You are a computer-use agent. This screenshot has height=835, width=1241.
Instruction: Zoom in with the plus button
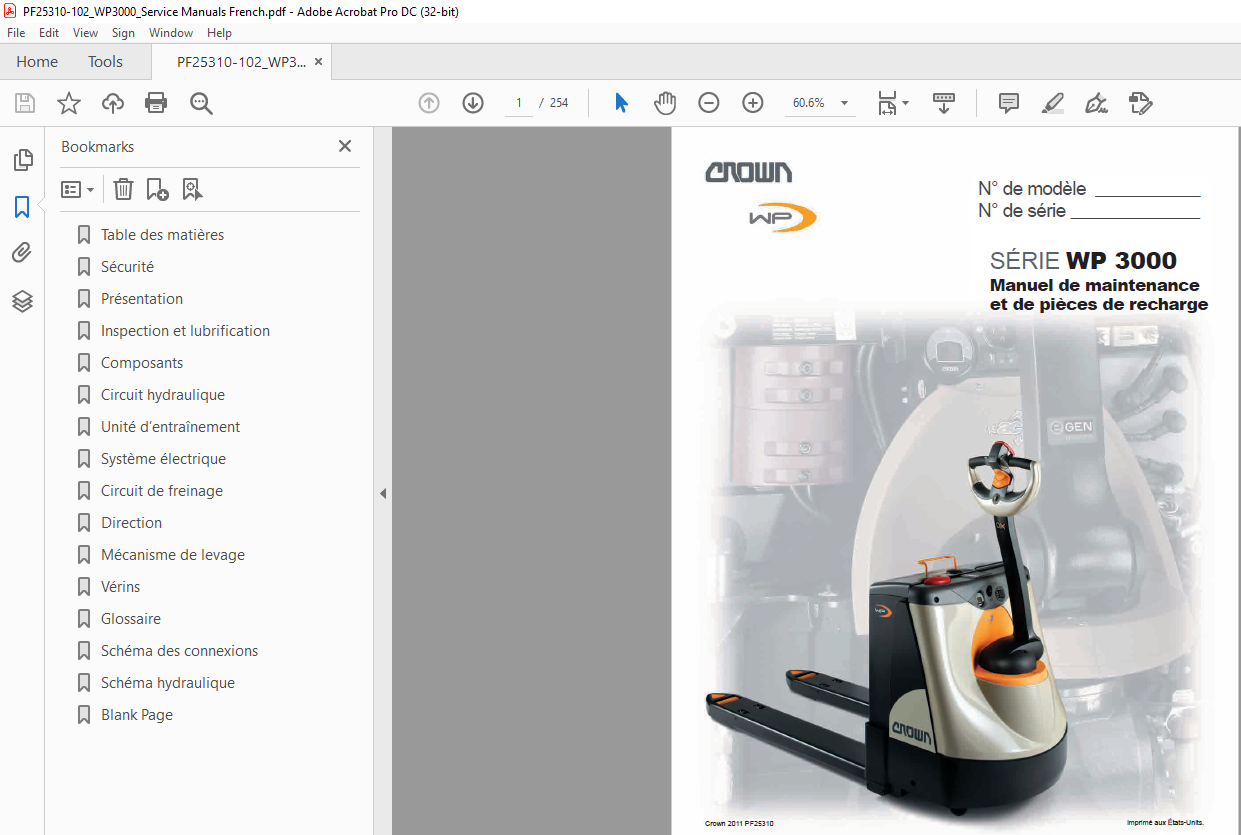tap(753, 103)
